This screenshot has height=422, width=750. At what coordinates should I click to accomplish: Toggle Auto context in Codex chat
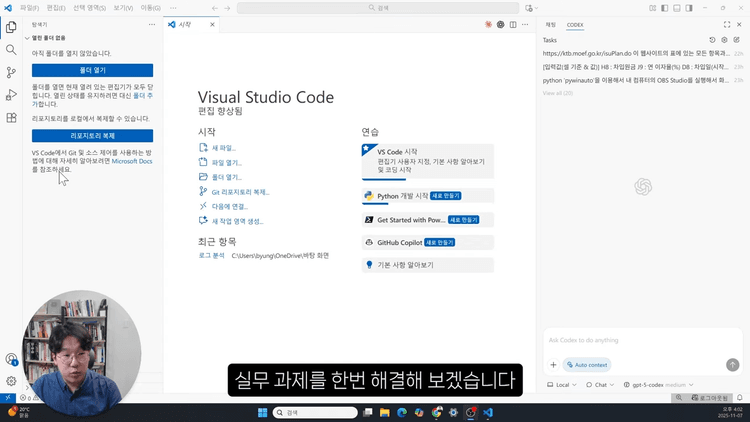pyautogui.click(x=587, y=365)
